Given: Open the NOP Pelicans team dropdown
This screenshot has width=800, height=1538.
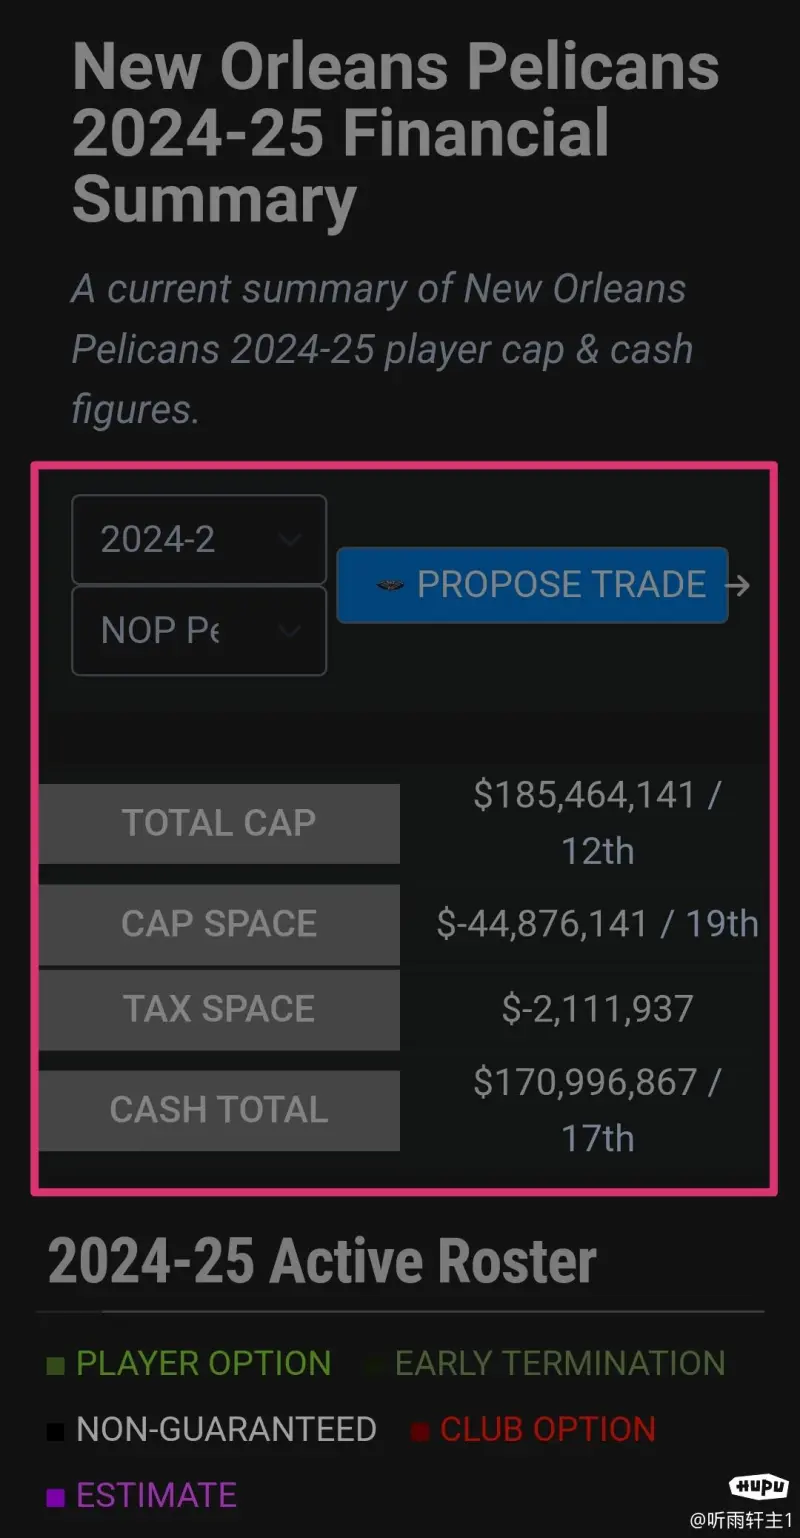Looking at the screenshot, I should coord(199,631).
